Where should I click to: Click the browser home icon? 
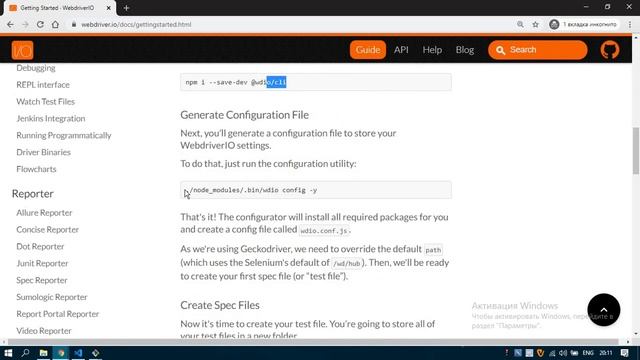tap(55, 24)
